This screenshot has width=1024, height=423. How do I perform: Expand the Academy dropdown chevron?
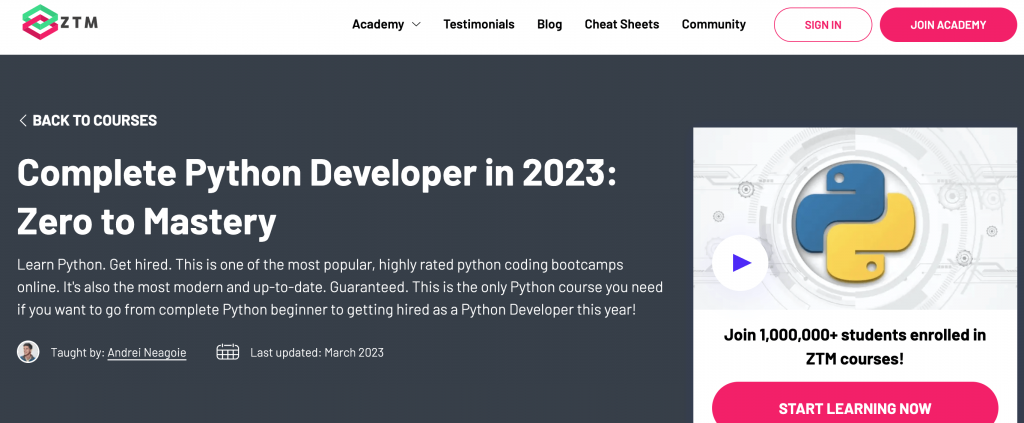click(x=416, y=25)
